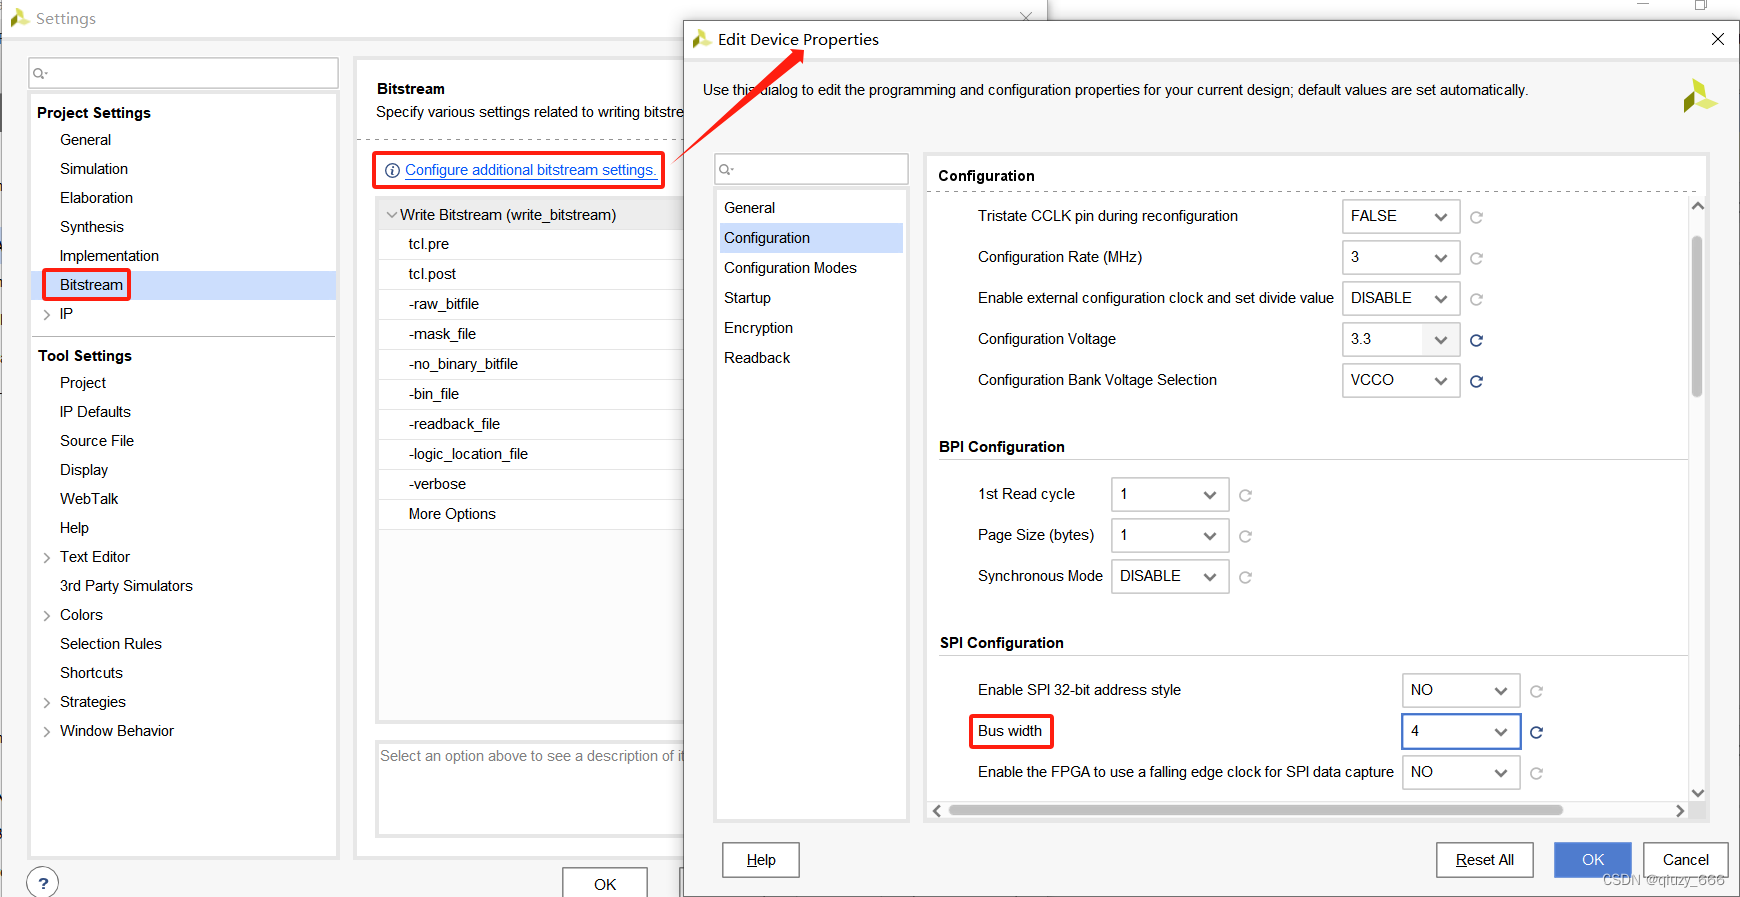Open external configuration clock DISABLE dropdown
Screen dimensions: 1740x897
coord(1401,298)
